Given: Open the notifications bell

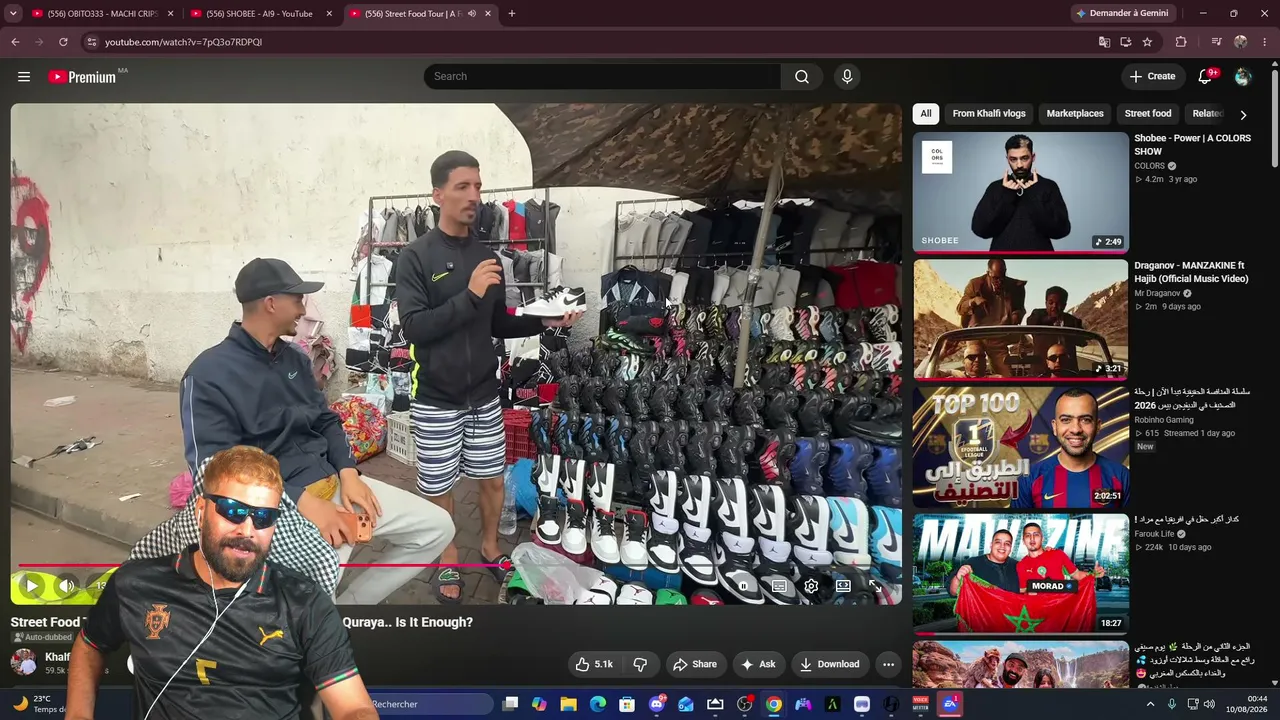Looking at the screenshot, I should [x=1206, y=77].
